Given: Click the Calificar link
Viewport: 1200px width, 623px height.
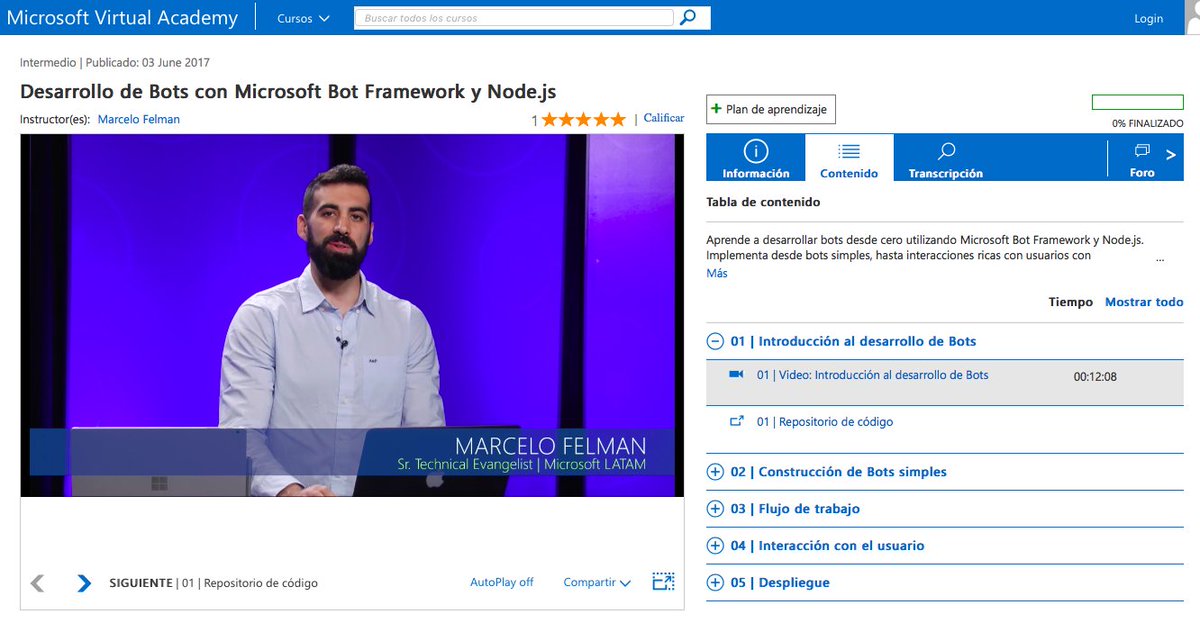Looking at the screenshot, I should click(664, 118).
